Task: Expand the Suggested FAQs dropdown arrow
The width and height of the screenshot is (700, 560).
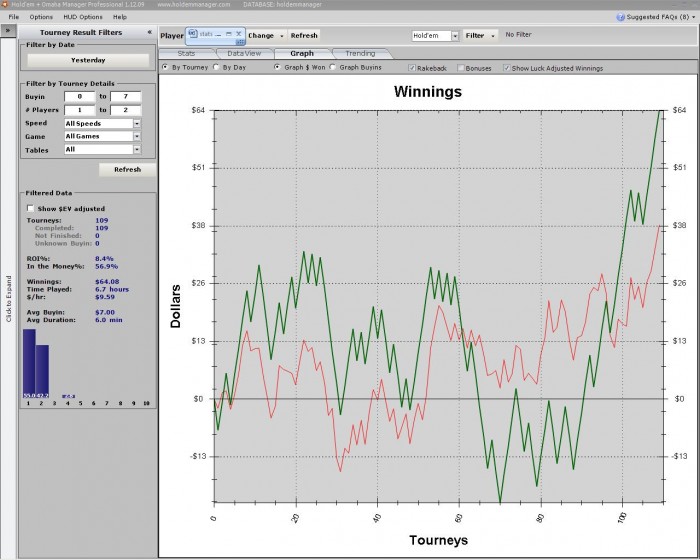Action: (x=693, y=17)
